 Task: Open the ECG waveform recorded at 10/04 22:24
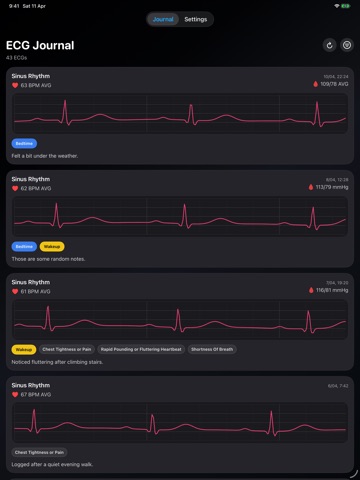point(180,114)
